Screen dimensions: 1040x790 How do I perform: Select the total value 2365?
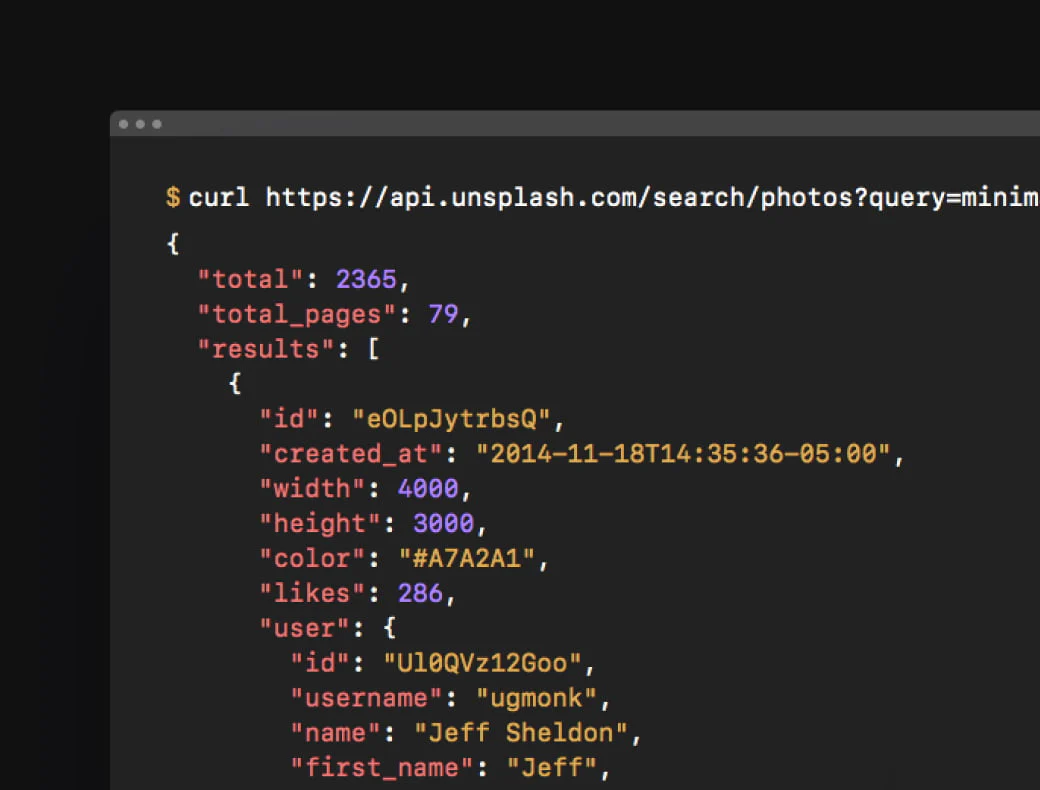tap(366, 279)
